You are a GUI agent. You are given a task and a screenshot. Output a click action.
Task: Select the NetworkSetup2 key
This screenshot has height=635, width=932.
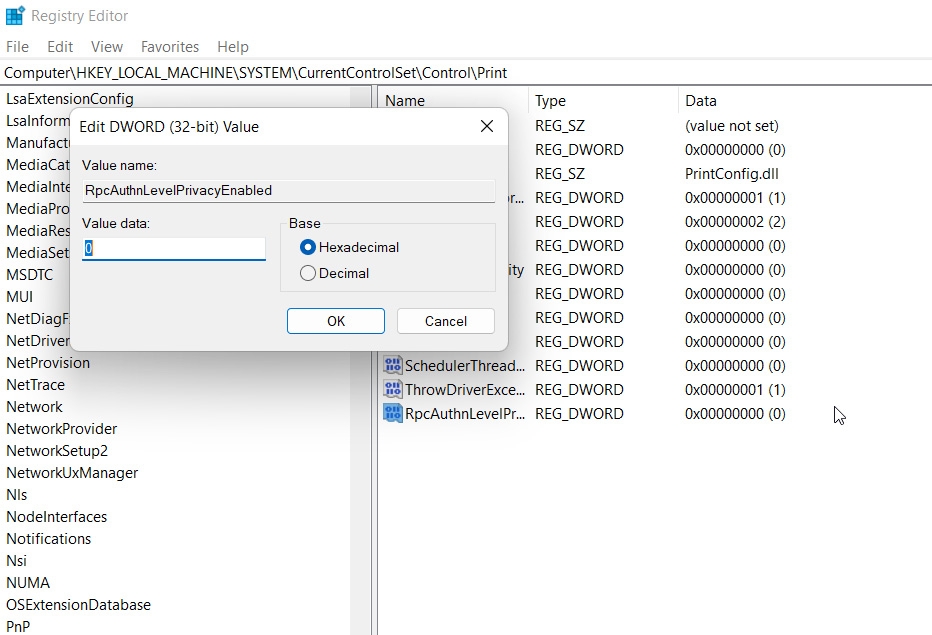coord(57,451)
